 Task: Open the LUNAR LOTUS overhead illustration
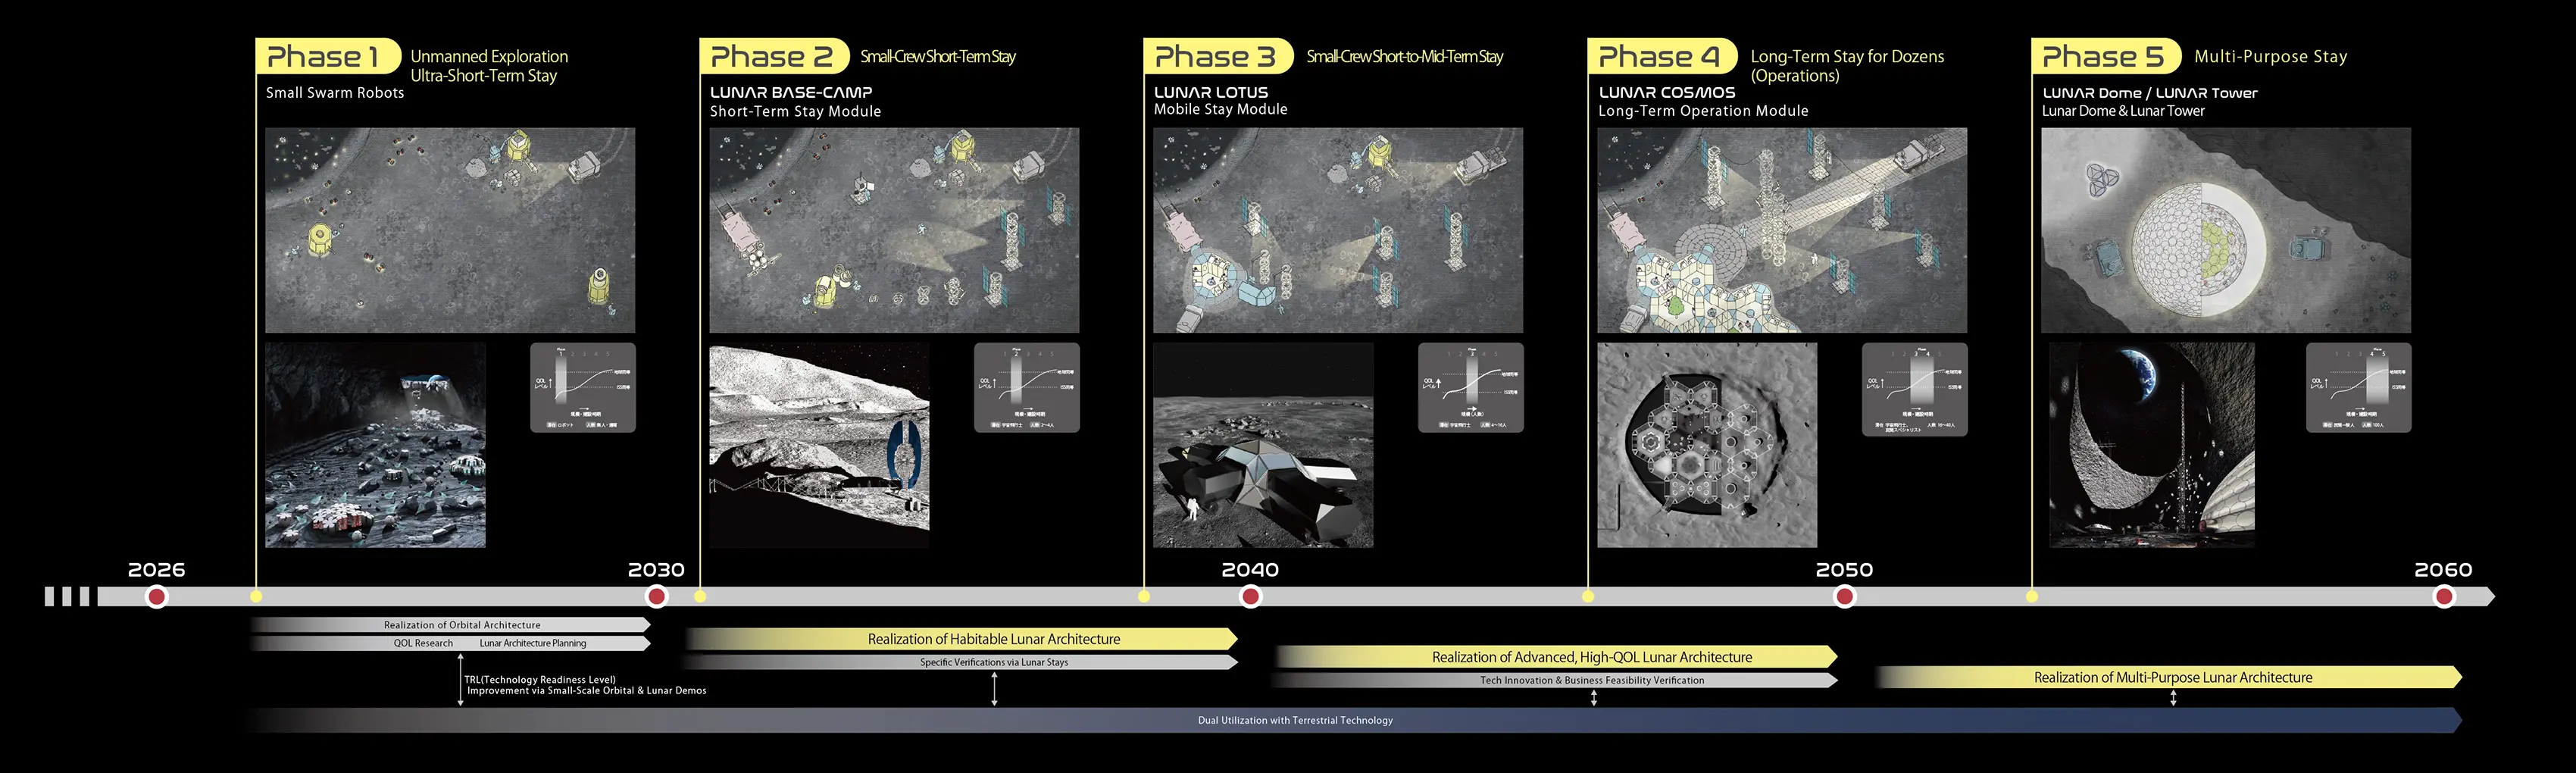click(1338, 230)
